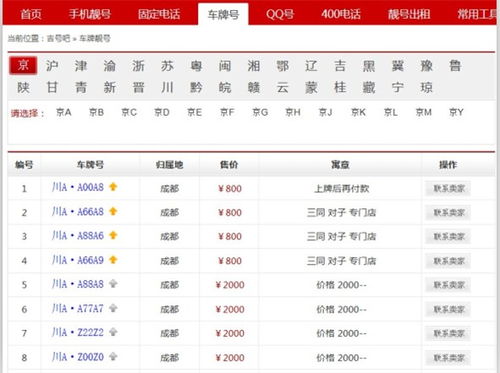Click the gray arrow beside 川A·Z22Z2

[113, 332]
